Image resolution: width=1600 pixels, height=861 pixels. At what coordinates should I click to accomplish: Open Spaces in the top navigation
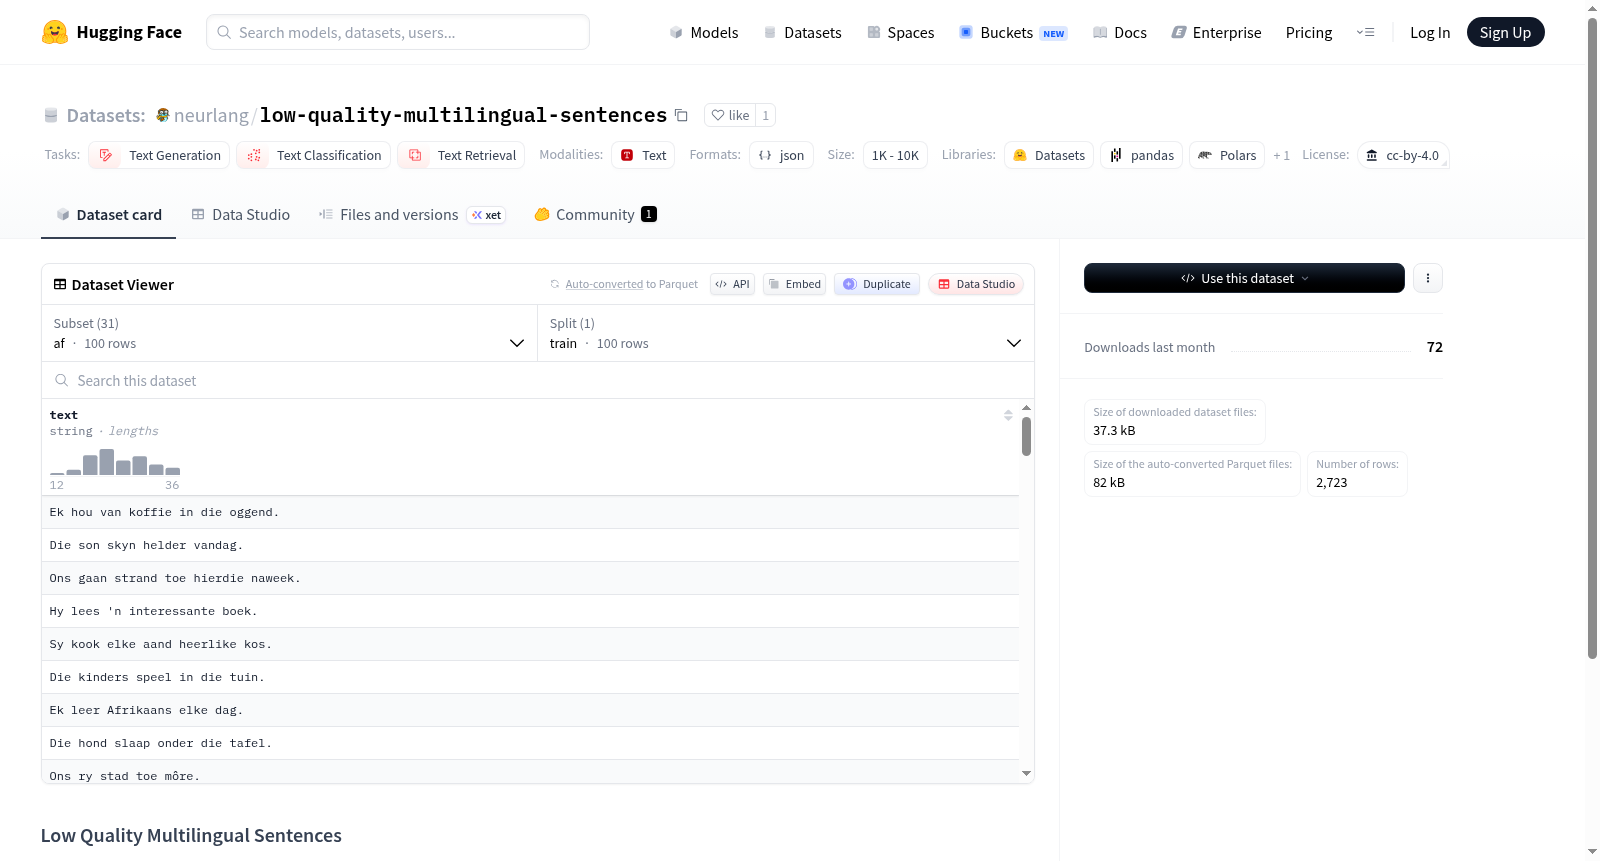900,32
